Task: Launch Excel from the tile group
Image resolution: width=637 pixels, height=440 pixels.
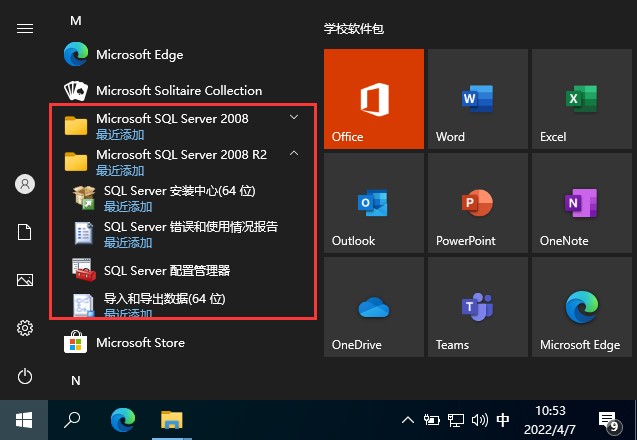Action: [582, 99]
